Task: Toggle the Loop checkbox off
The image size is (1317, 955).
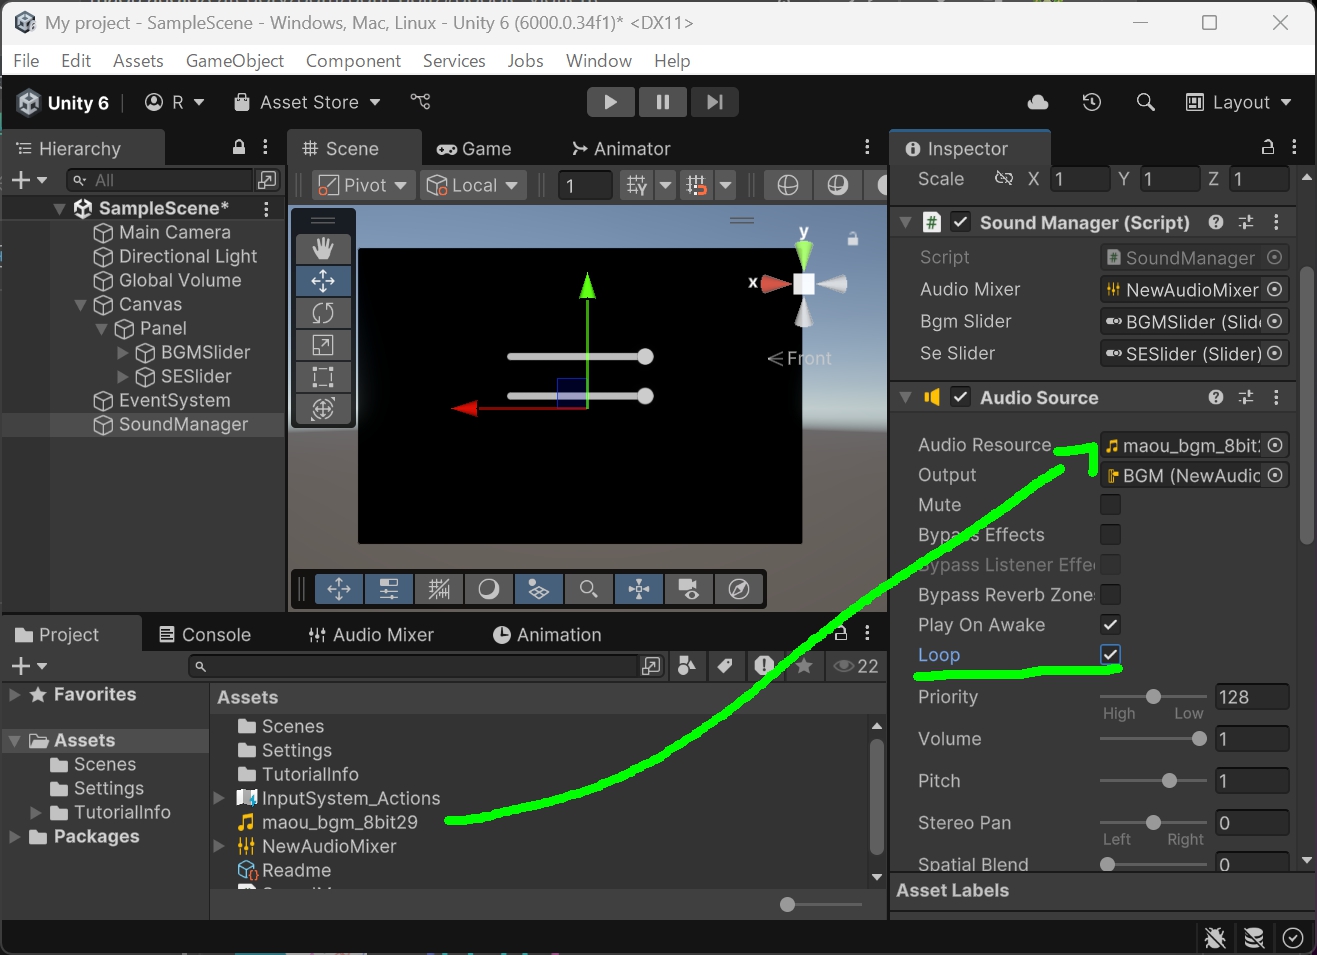Action: (1110, 655)
